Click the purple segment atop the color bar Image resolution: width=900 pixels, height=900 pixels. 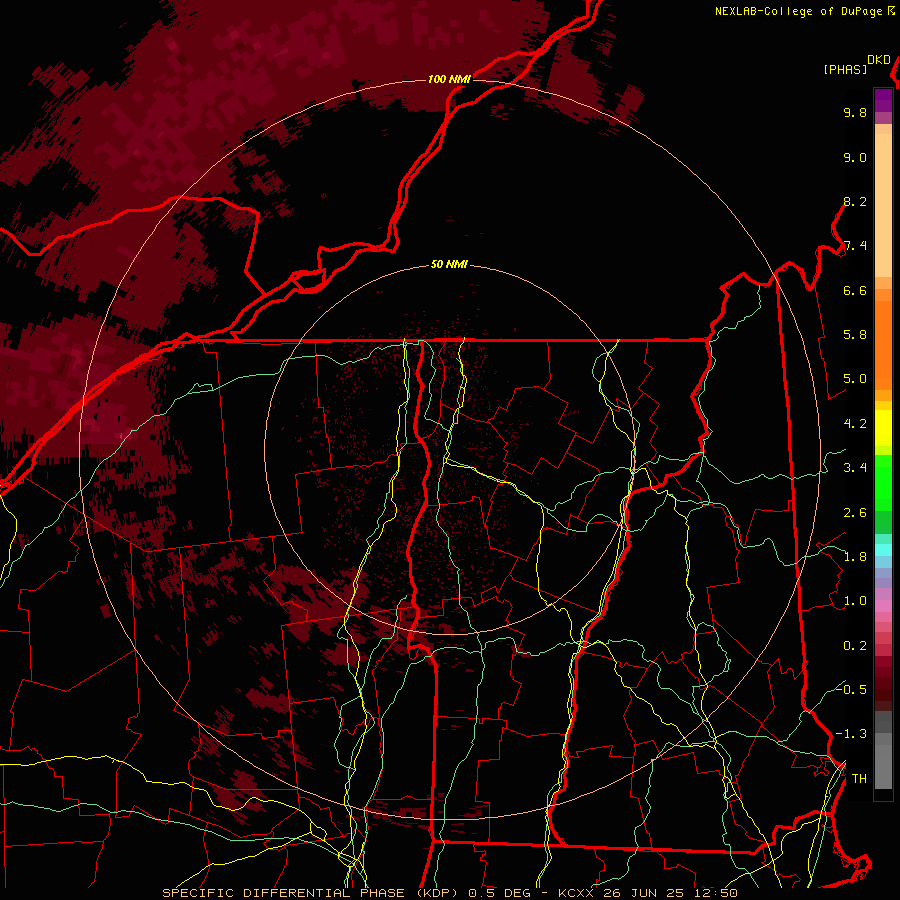[x=883, y=100]
